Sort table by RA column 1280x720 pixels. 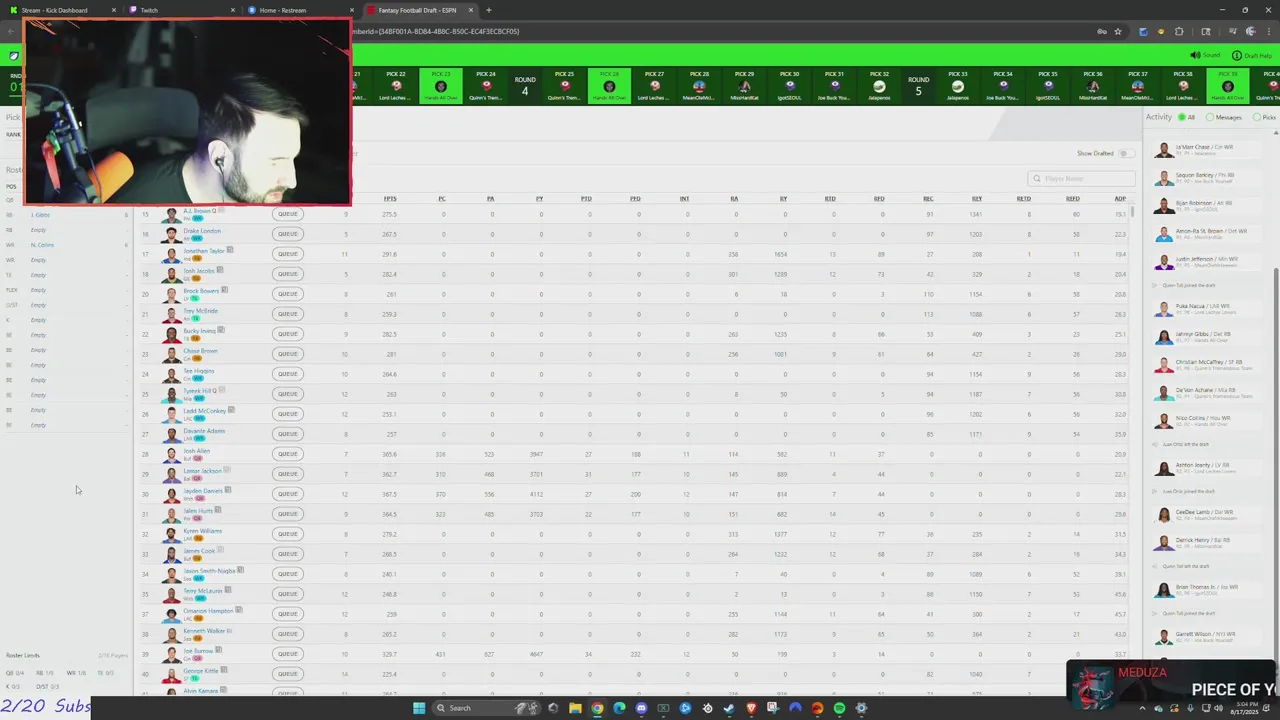[734, 198]
